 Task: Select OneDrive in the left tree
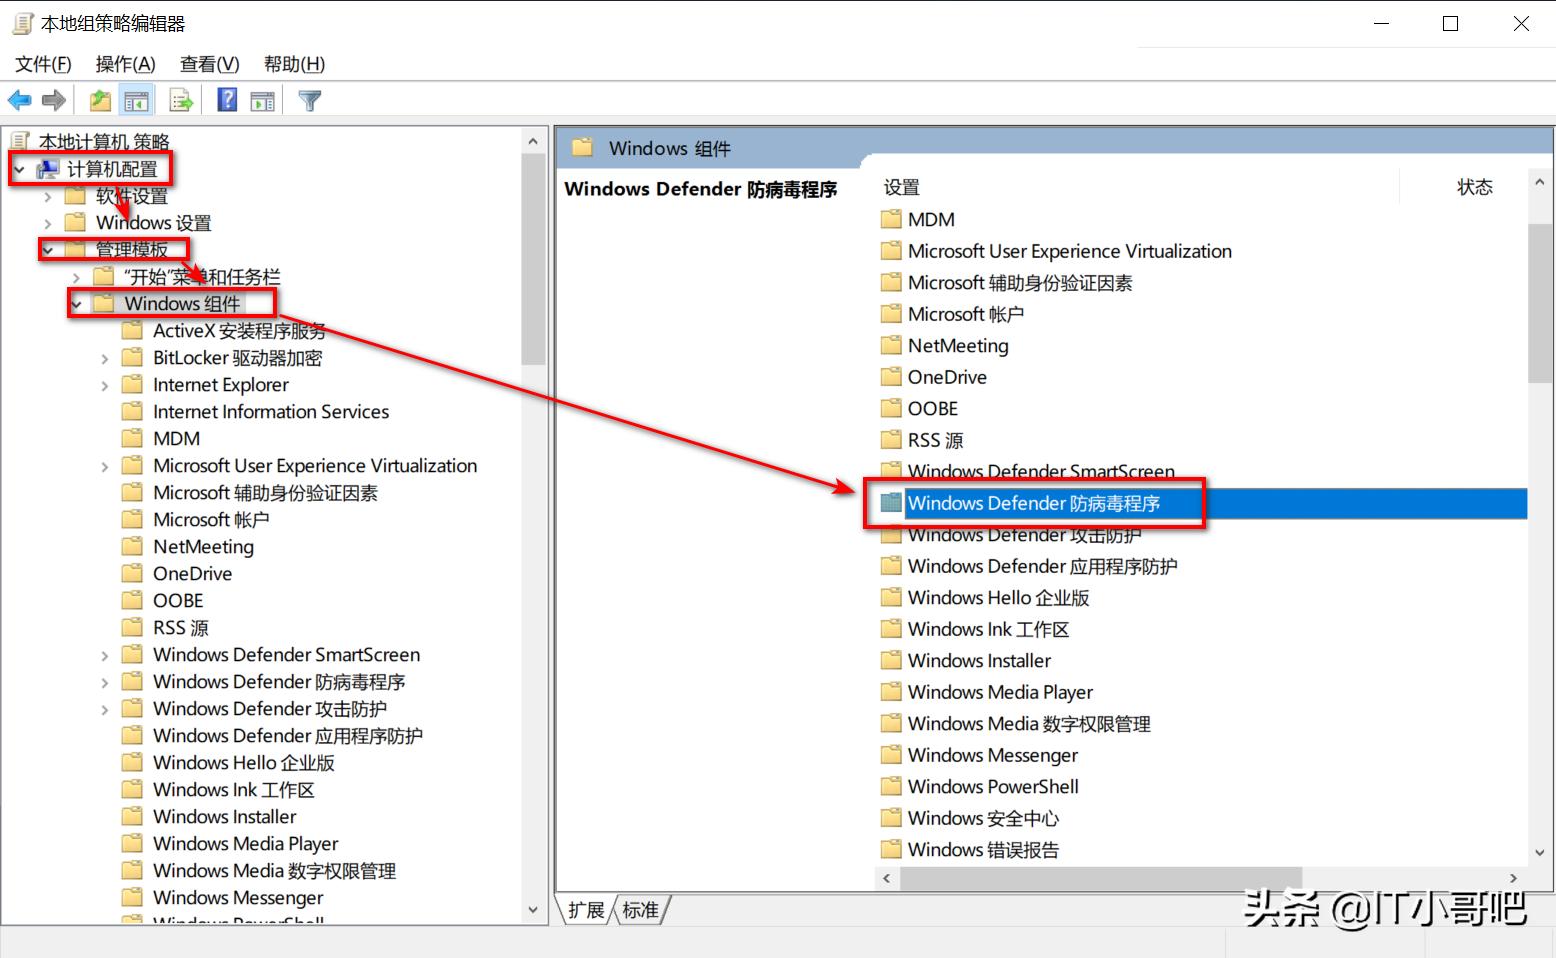(x=191, y=573)
